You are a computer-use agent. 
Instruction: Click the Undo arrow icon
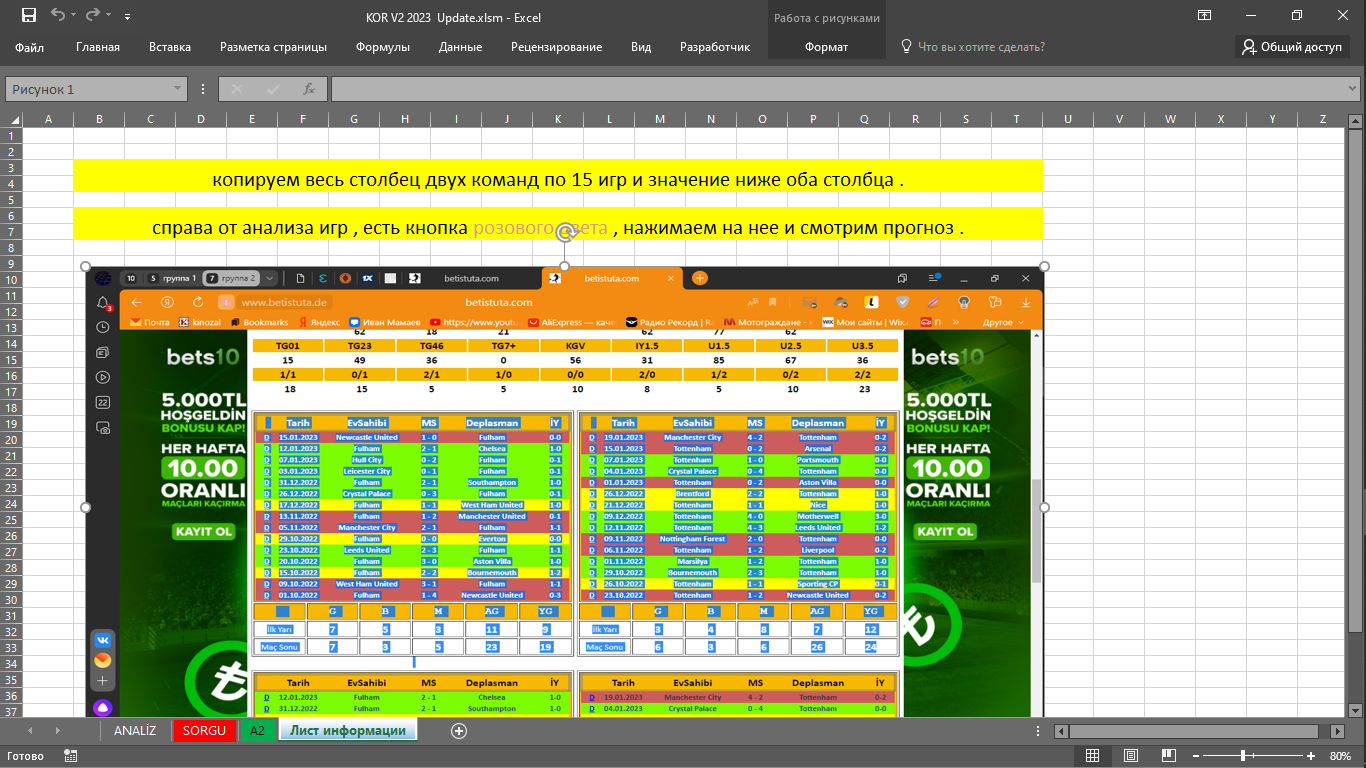(56, 15)
